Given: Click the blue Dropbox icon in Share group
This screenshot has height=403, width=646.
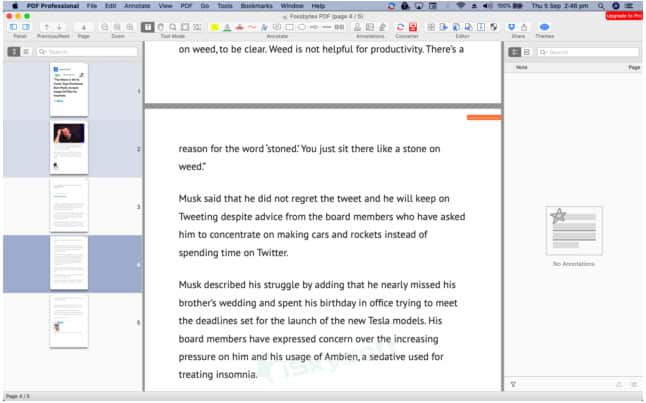Looking at the screenshot, I should tap(512, 27).
